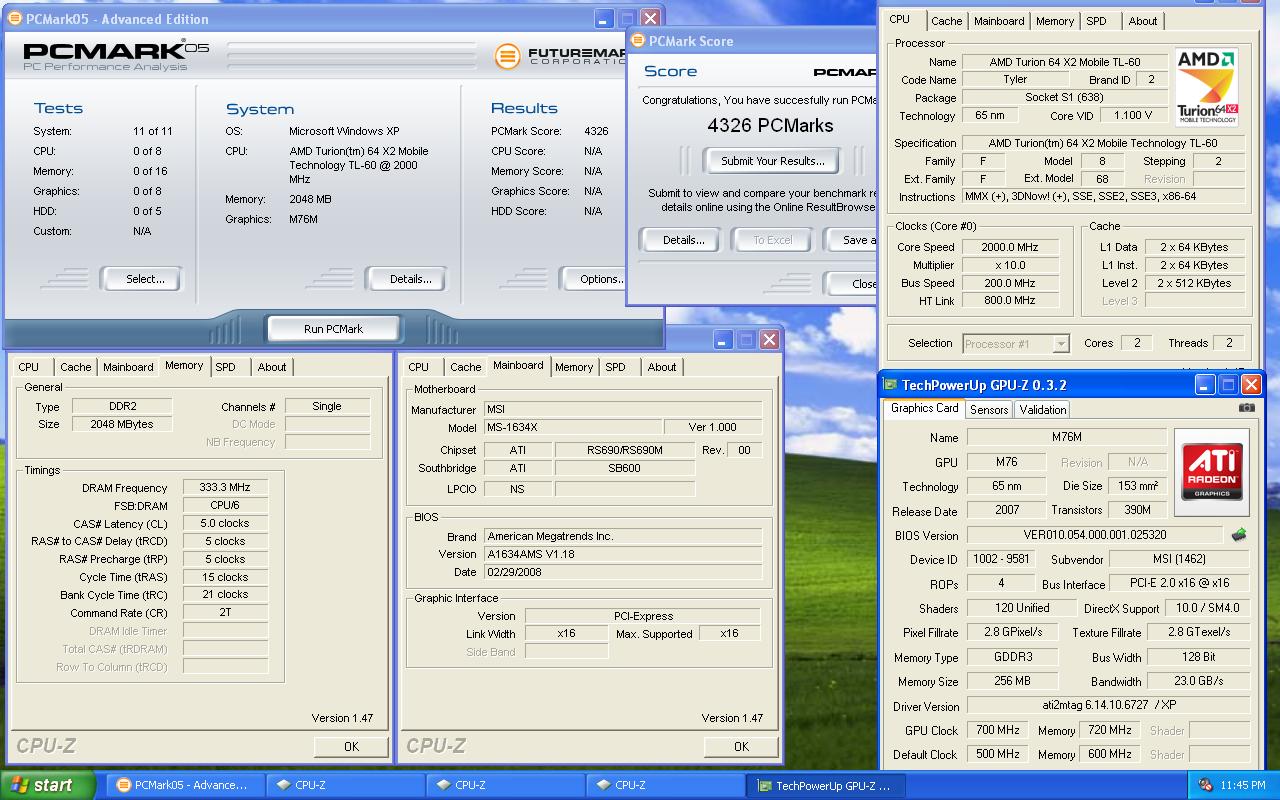Click the Chipset RS690/RS690M field
The image size is (1280, 800).
[624, 450]
